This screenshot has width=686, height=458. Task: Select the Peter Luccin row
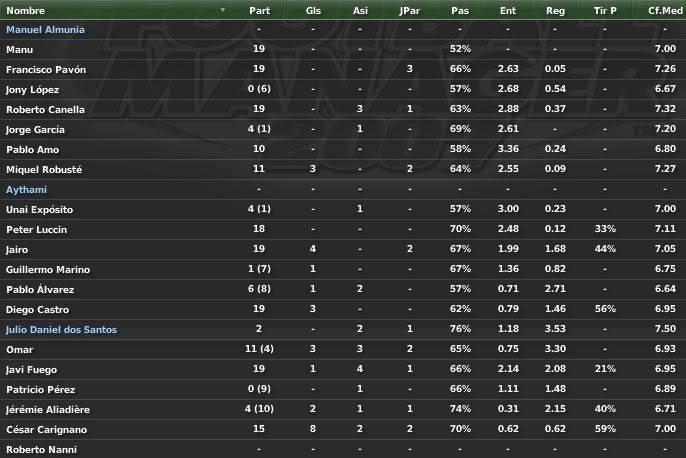tap(343, 229)
